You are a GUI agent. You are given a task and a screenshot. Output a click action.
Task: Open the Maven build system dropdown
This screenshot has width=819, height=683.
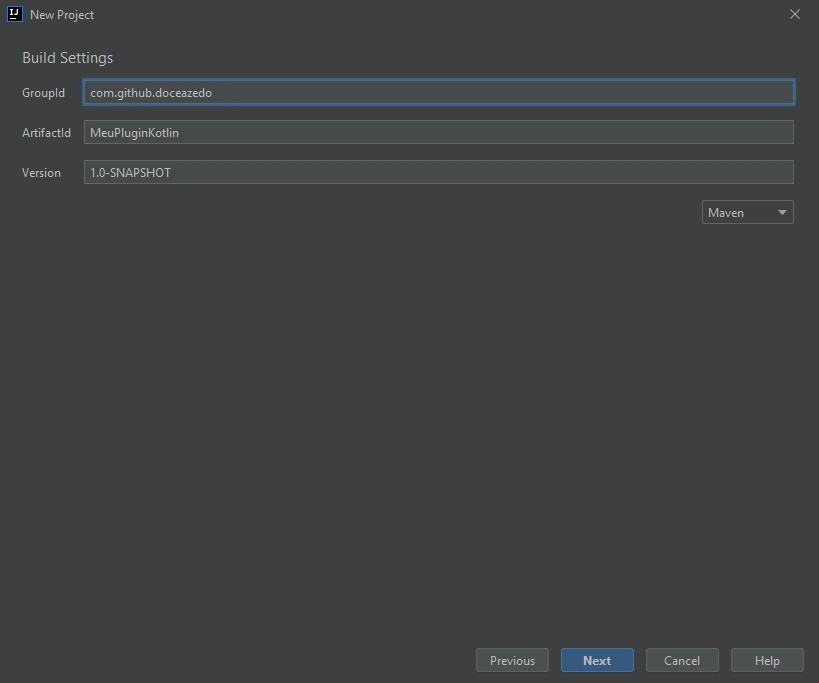(x=746, y=212)
